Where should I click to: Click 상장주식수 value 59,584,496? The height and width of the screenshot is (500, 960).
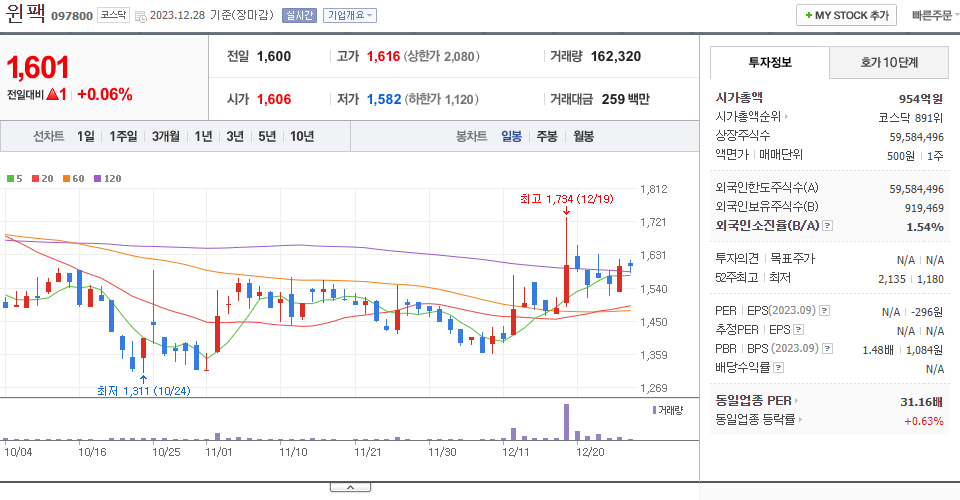point(917,137)
